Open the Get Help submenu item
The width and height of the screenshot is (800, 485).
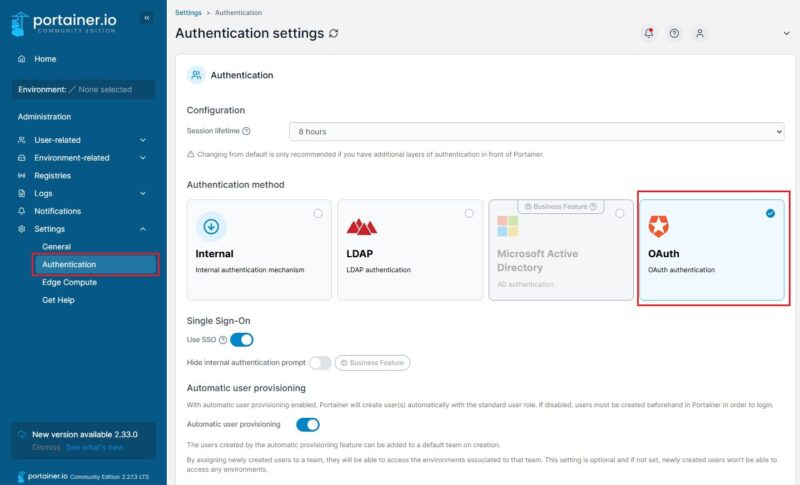coord(58,300)
